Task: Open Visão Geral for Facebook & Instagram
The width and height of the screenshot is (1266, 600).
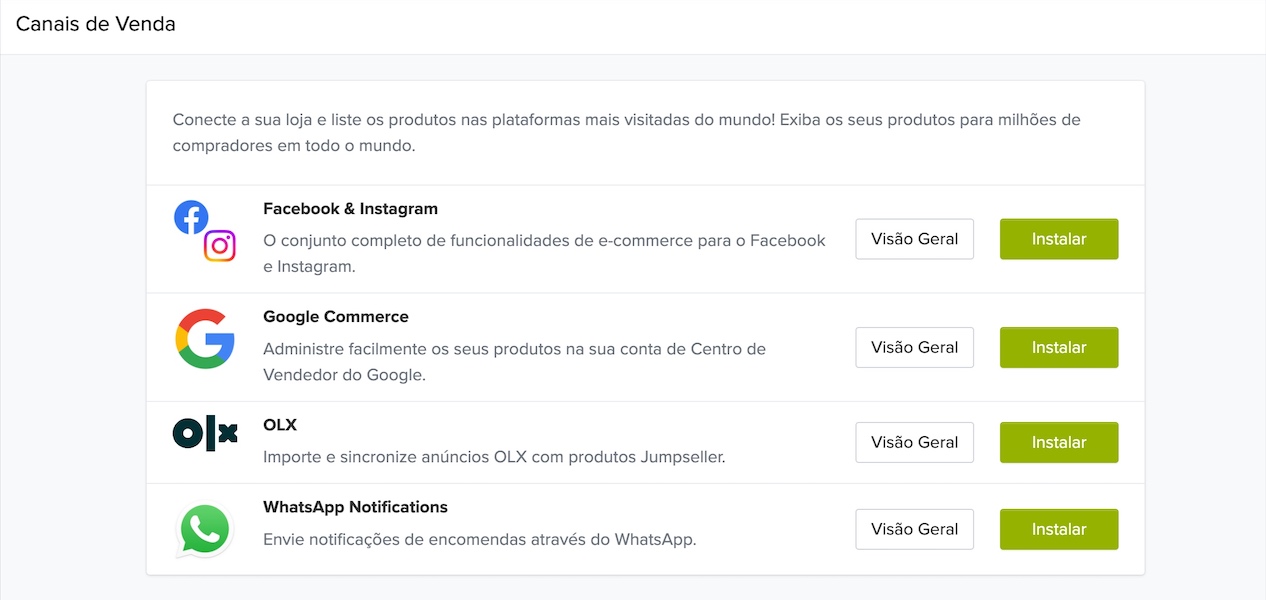Action: pyautogui.click(x=914, y=239)
